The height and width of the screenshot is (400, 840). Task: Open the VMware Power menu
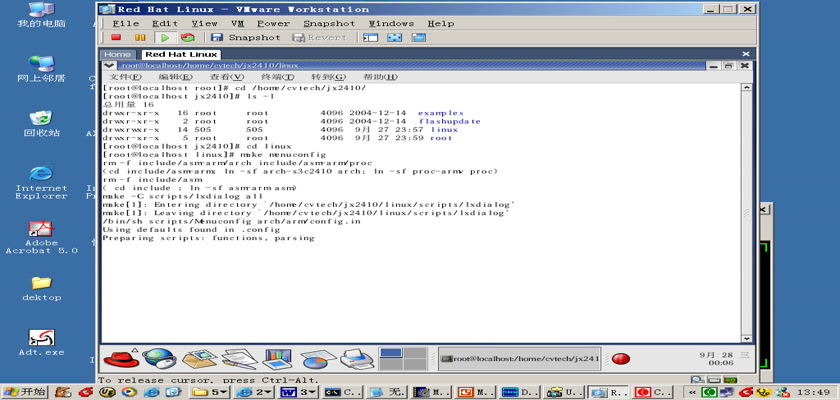tap(272, 23)
